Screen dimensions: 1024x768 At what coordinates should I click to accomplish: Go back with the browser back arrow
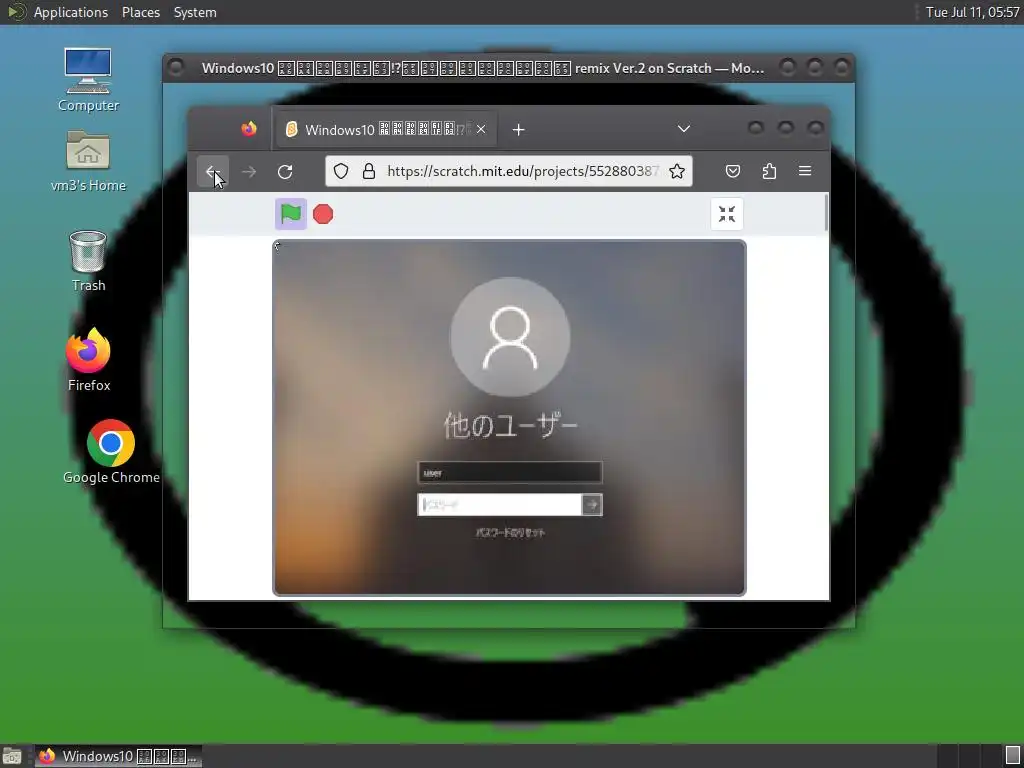tap(212, 172)
